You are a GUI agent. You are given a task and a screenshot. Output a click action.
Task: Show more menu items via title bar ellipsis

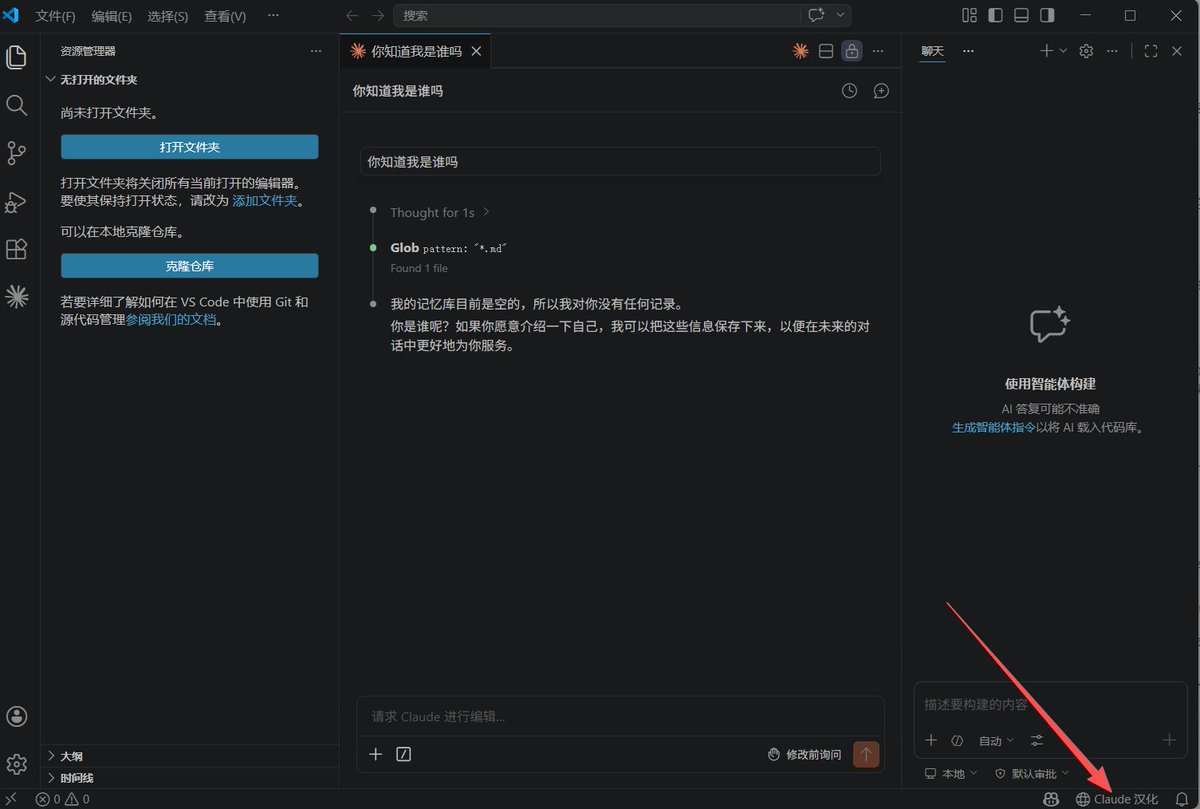[x=273, y=16]
